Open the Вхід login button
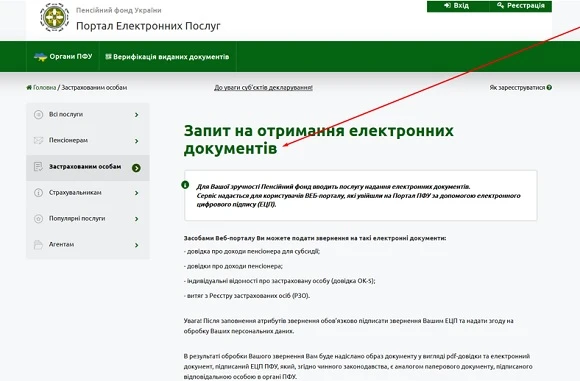 (458, 6)
